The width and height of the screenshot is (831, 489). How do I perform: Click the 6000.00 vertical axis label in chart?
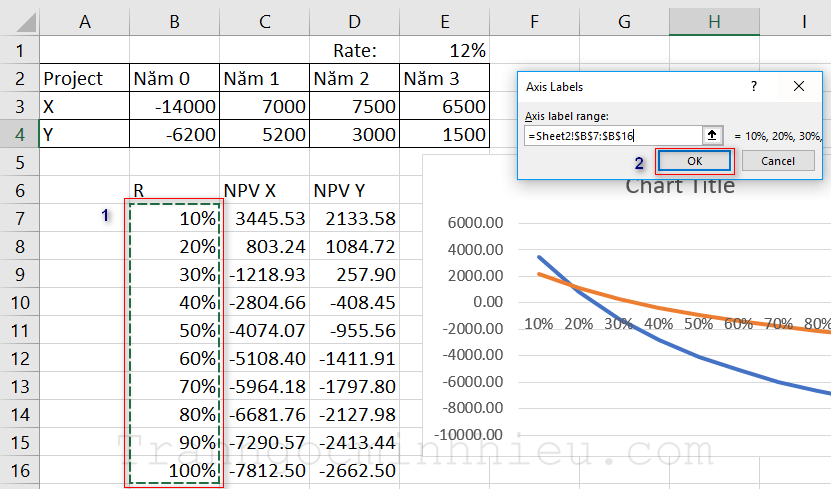point(474,224)
